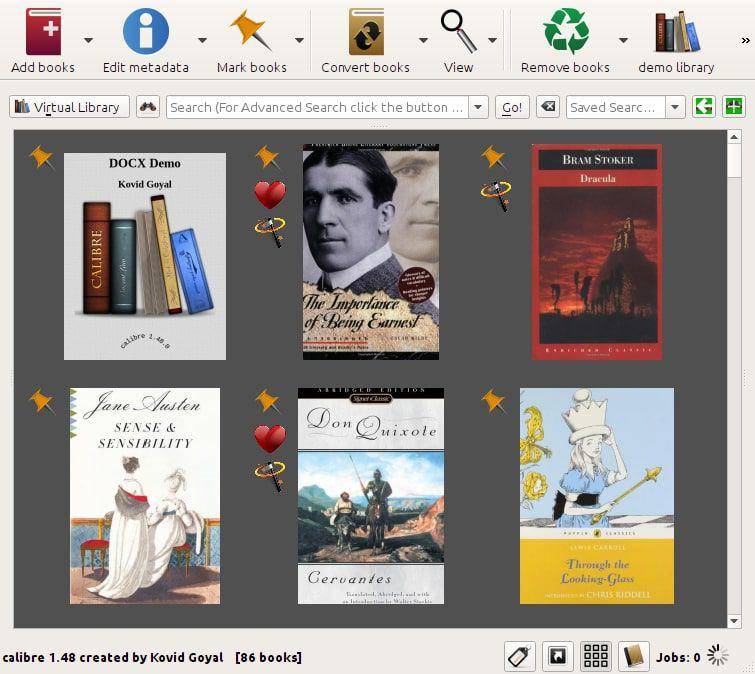Click heart emblem beside Don Quixote

(x=270, y=439)
